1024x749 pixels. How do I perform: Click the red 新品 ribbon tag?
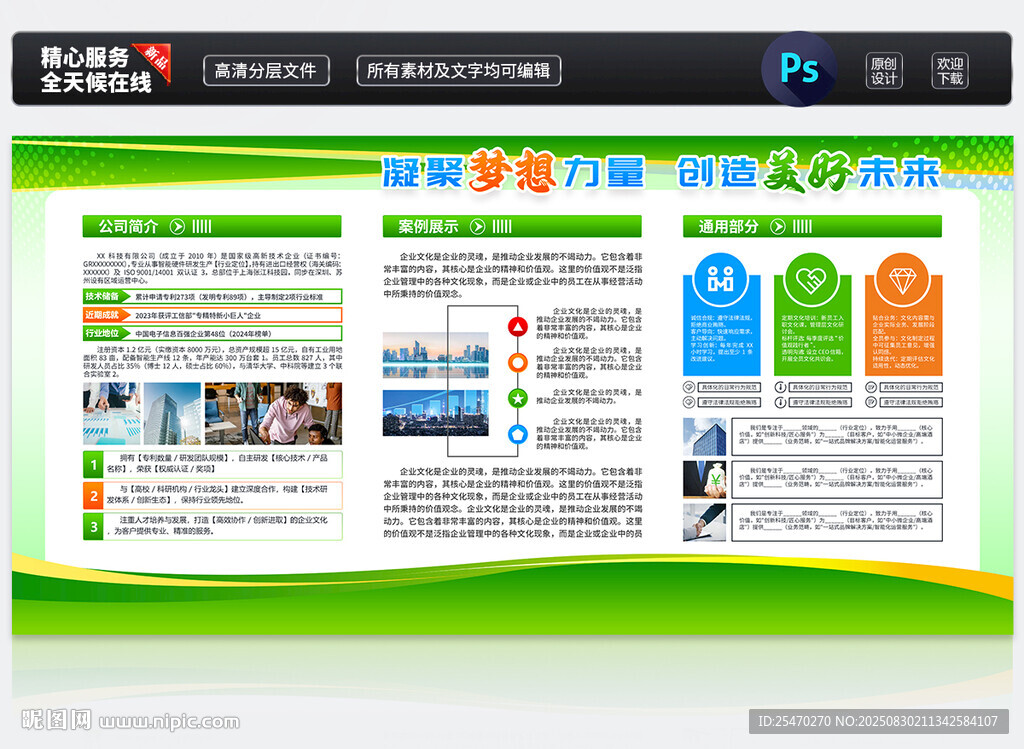click(x=155, y=61)
